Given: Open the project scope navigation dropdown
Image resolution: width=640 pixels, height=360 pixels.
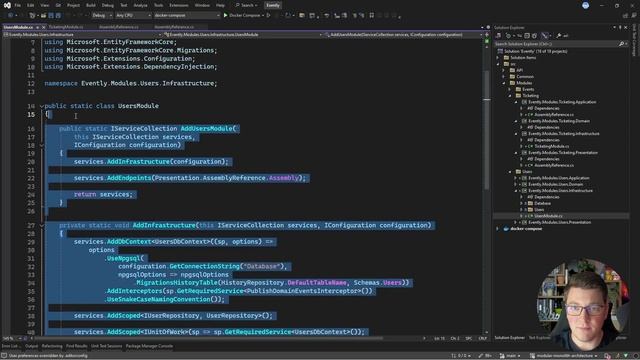Looking at the screenshot, I should click(x=82, y=35).
